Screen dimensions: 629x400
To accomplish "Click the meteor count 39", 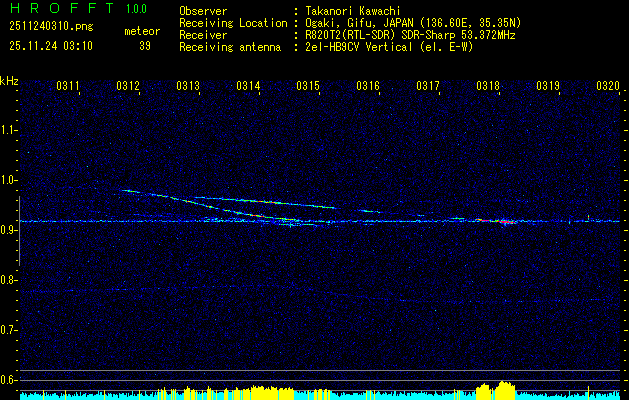I will click(145, 46).
